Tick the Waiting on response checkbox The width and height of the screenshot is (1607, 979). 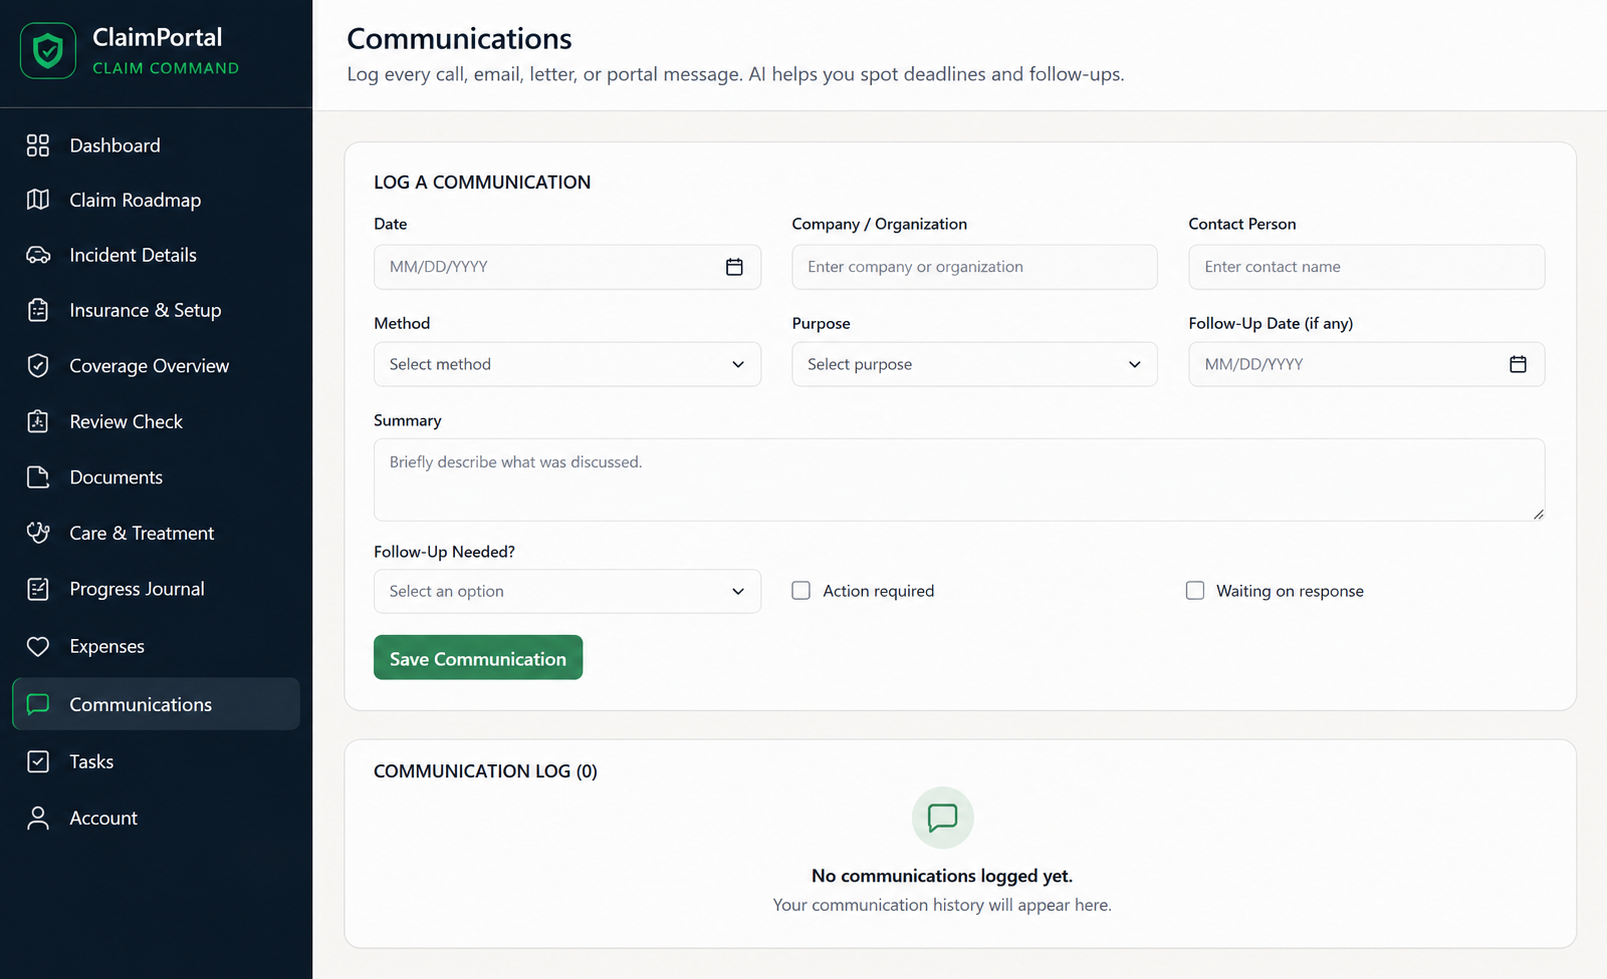point(1195,591)
